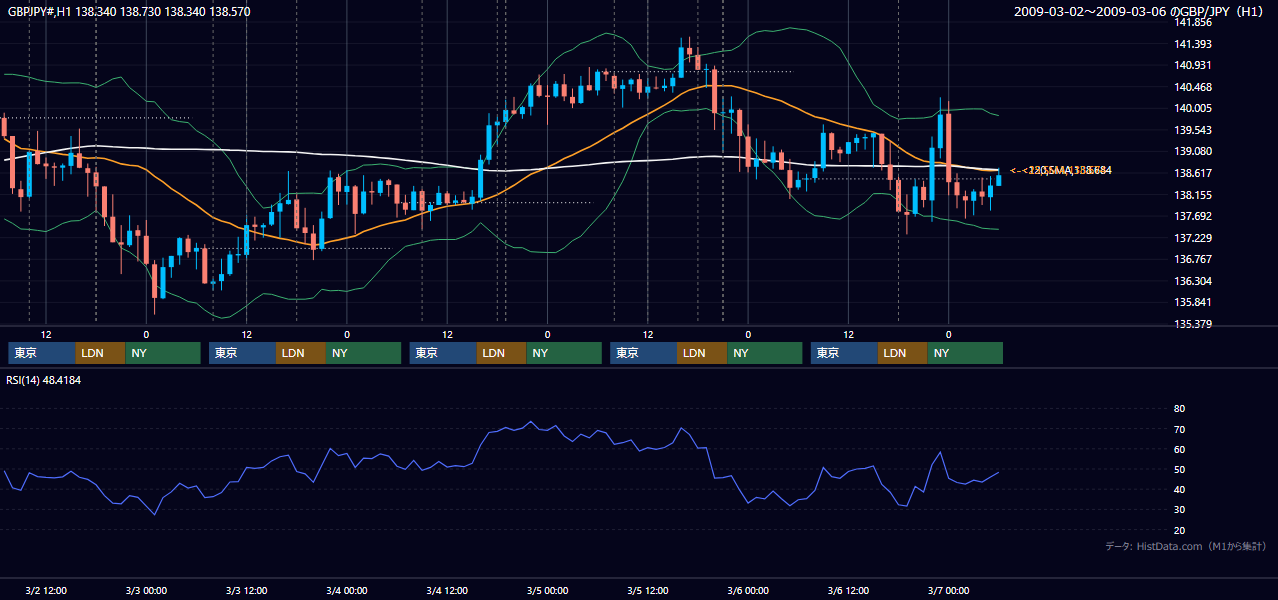Click the orange moving average value label
The height and width of the screenshot is (600, 1278).
pos(1060,171)
